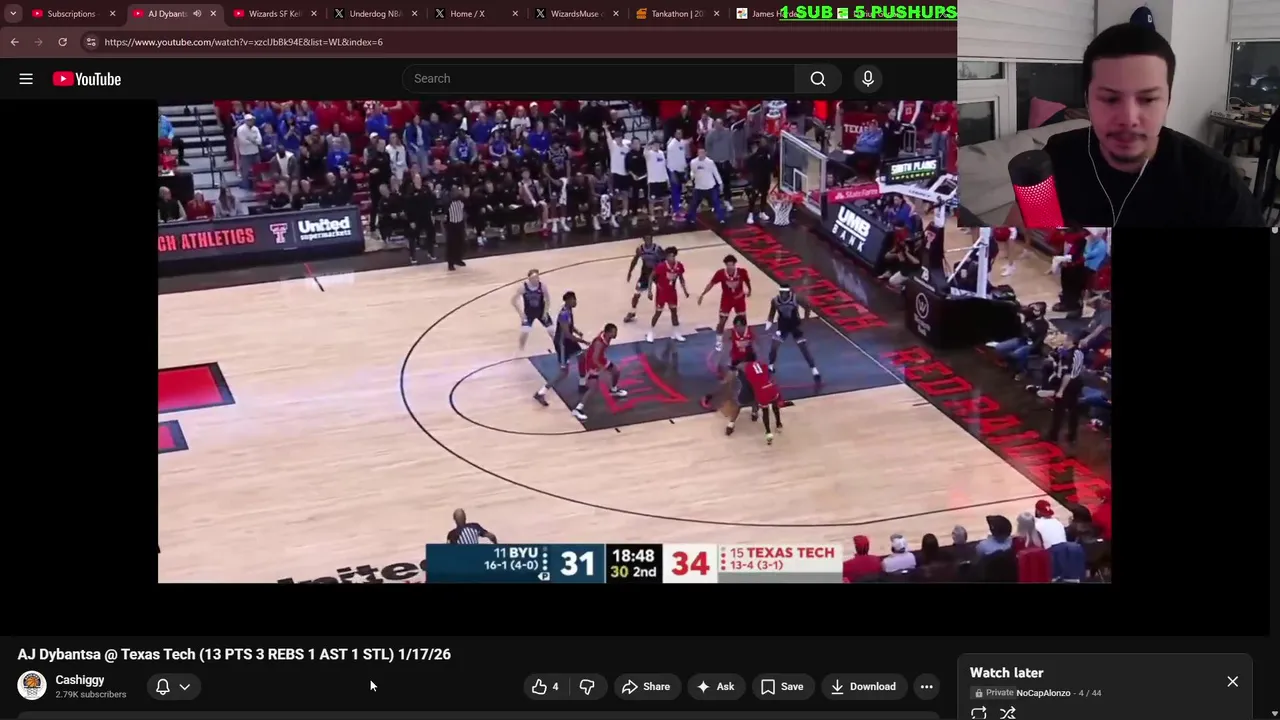The image size is (1280, 720).
Task: Go to YouTube home via logo
Action: 87,79
